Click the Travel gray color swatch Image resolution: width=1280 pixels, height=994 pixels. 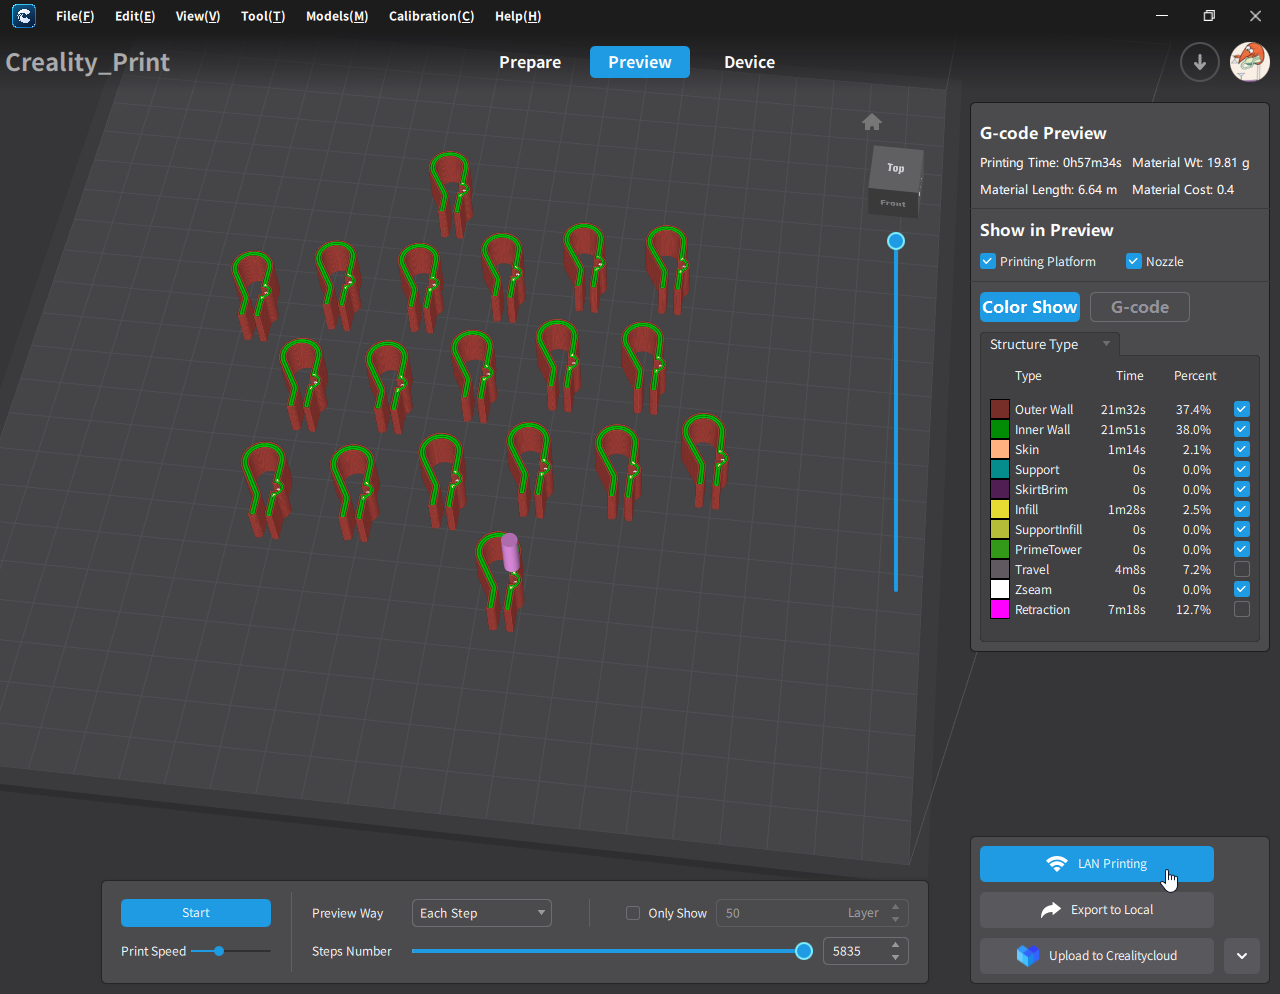pyautogui.click(x=1000, y=569)
